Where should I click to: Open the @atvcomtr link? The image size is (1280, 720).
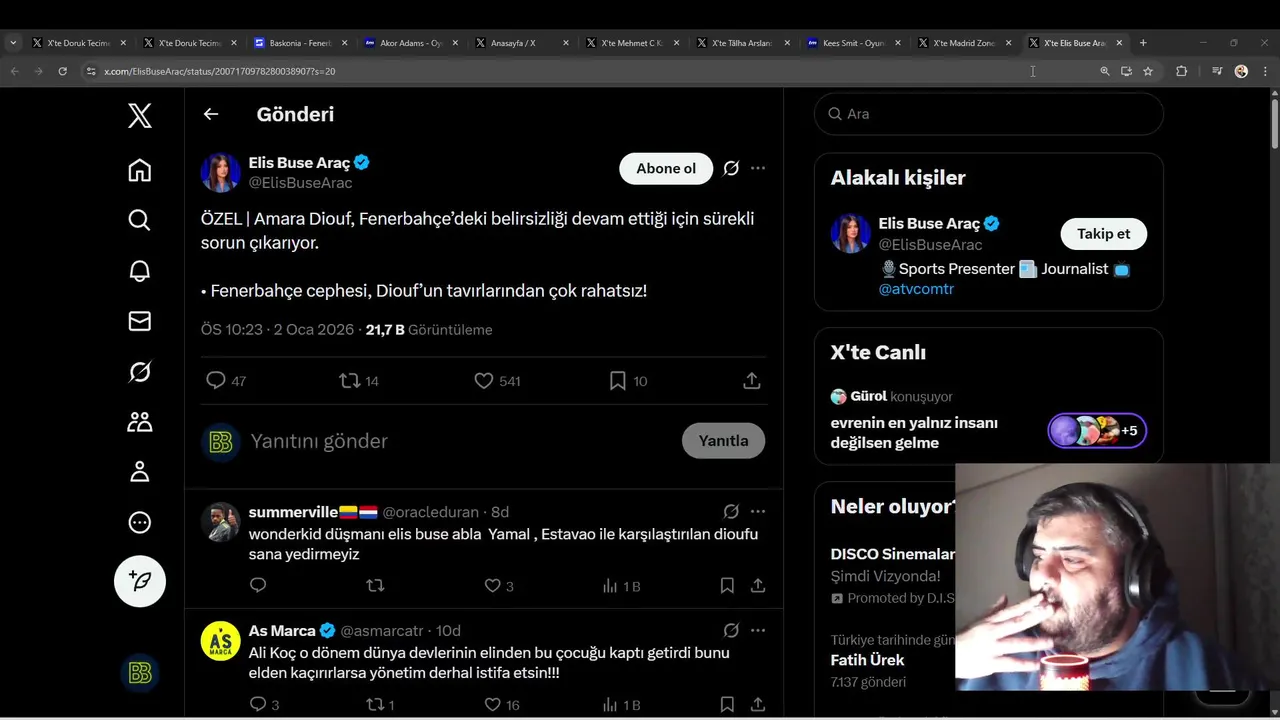pos(916,289)
